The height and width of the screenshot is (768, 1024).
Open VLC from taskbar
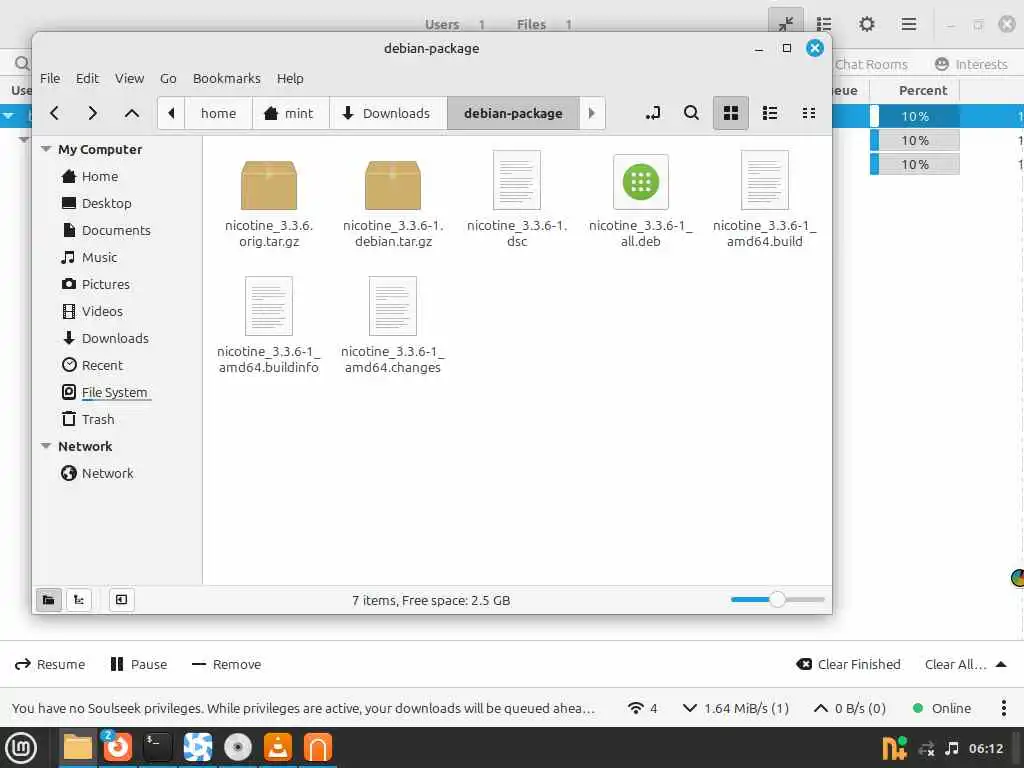tap(278, 747)
